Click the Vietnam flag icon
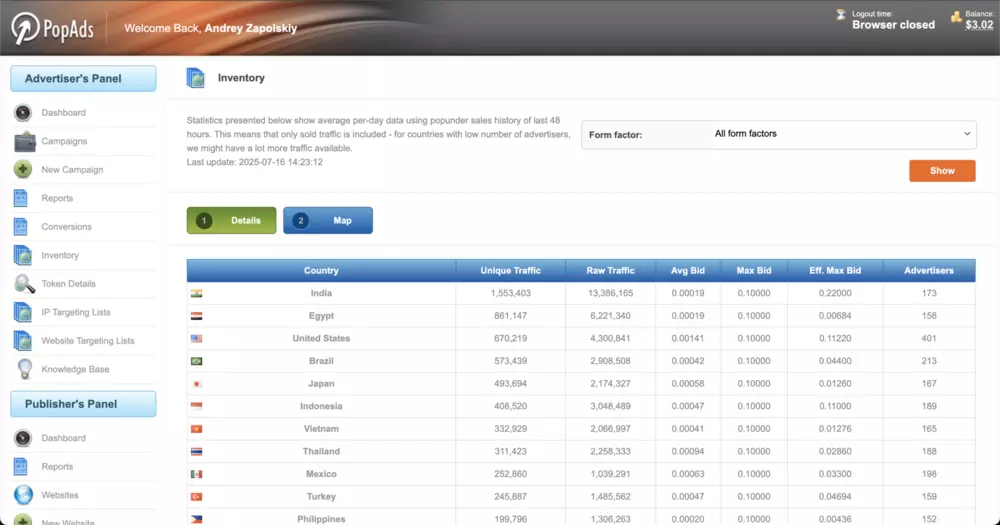This screenshot has width=1000, height=525. (x=196, y=429)
